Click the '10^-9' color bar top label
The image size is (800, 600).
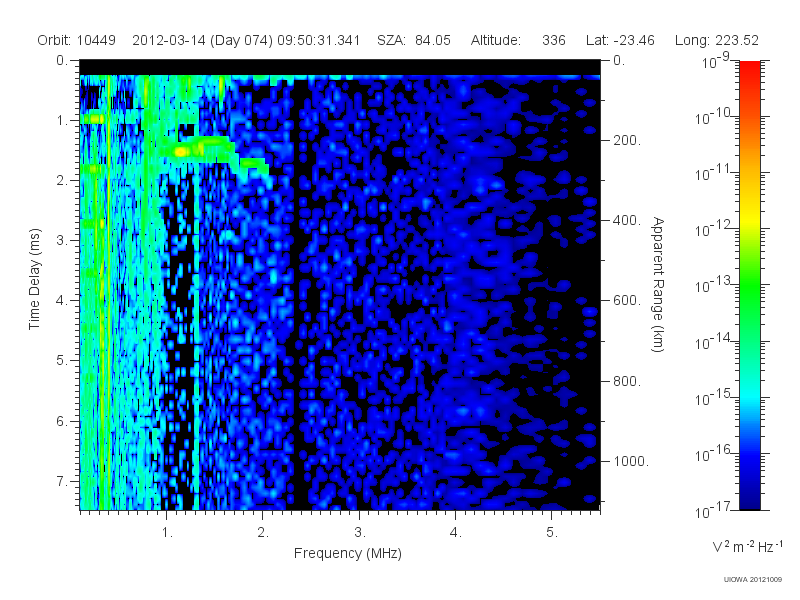click(716, 62)
